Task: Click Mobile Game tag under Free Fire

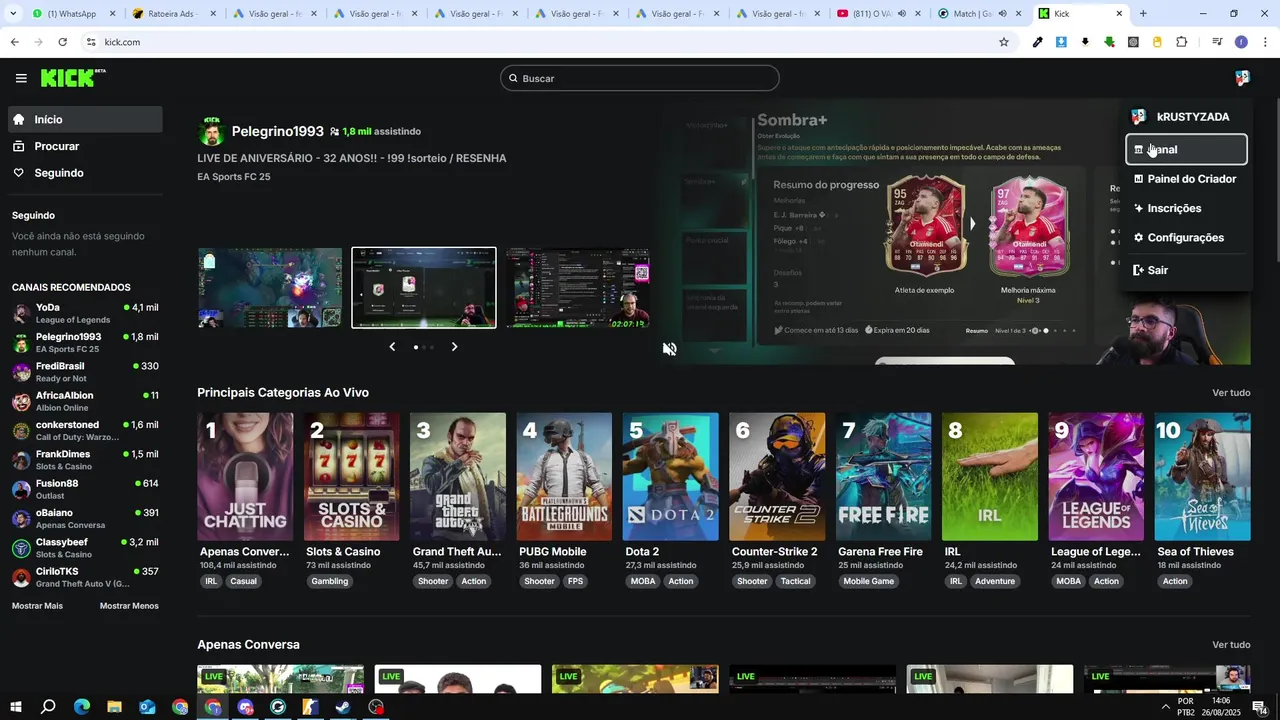Action: [869, 581]
